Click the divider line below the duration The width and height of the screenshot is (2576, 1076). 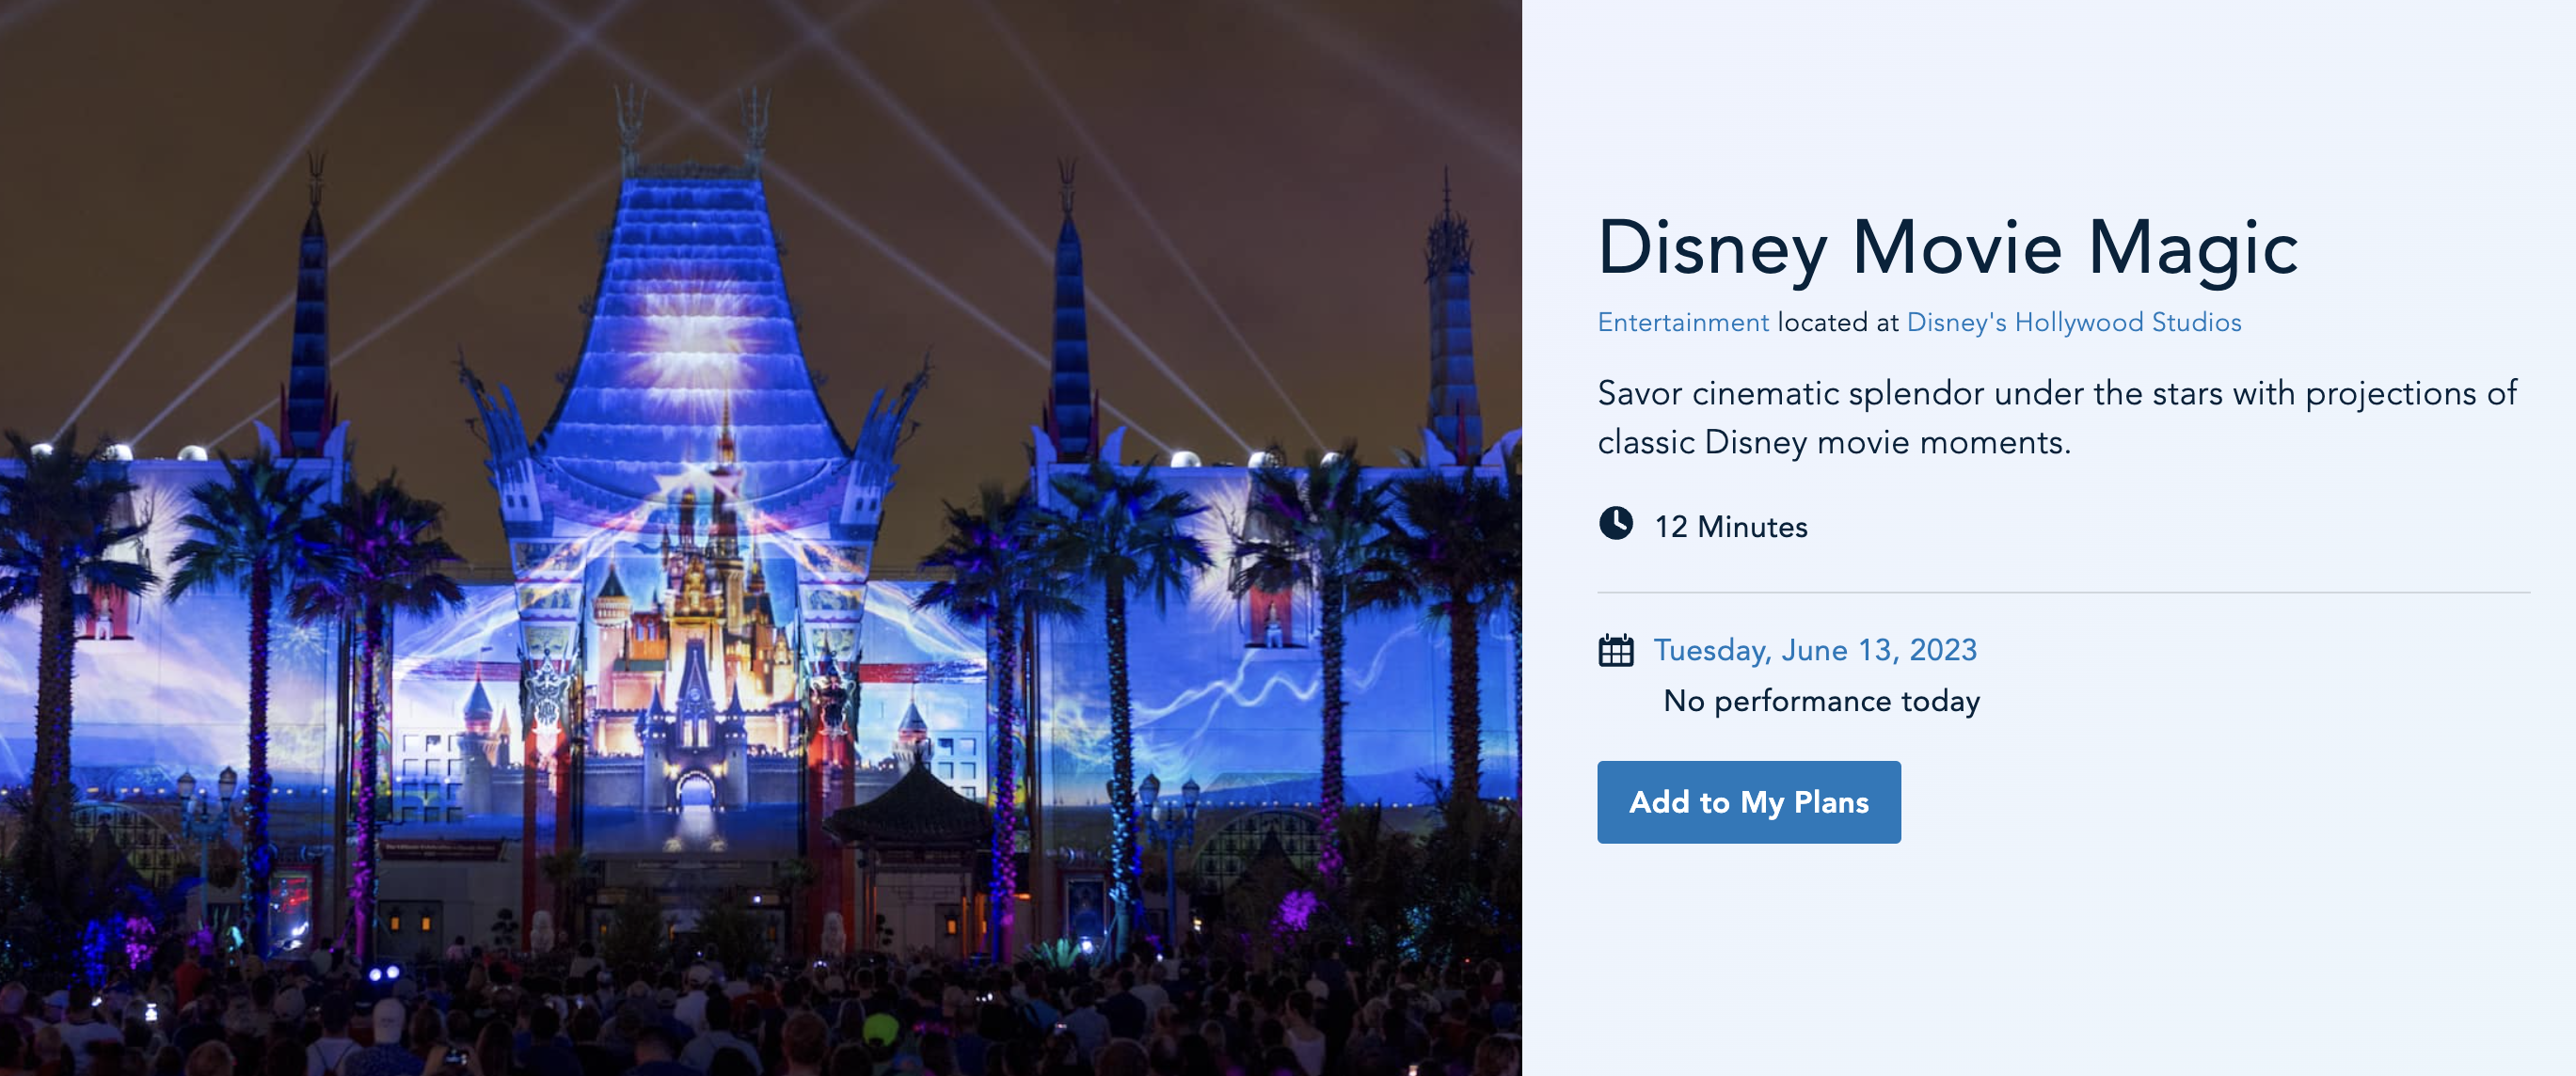[2062, 592]
